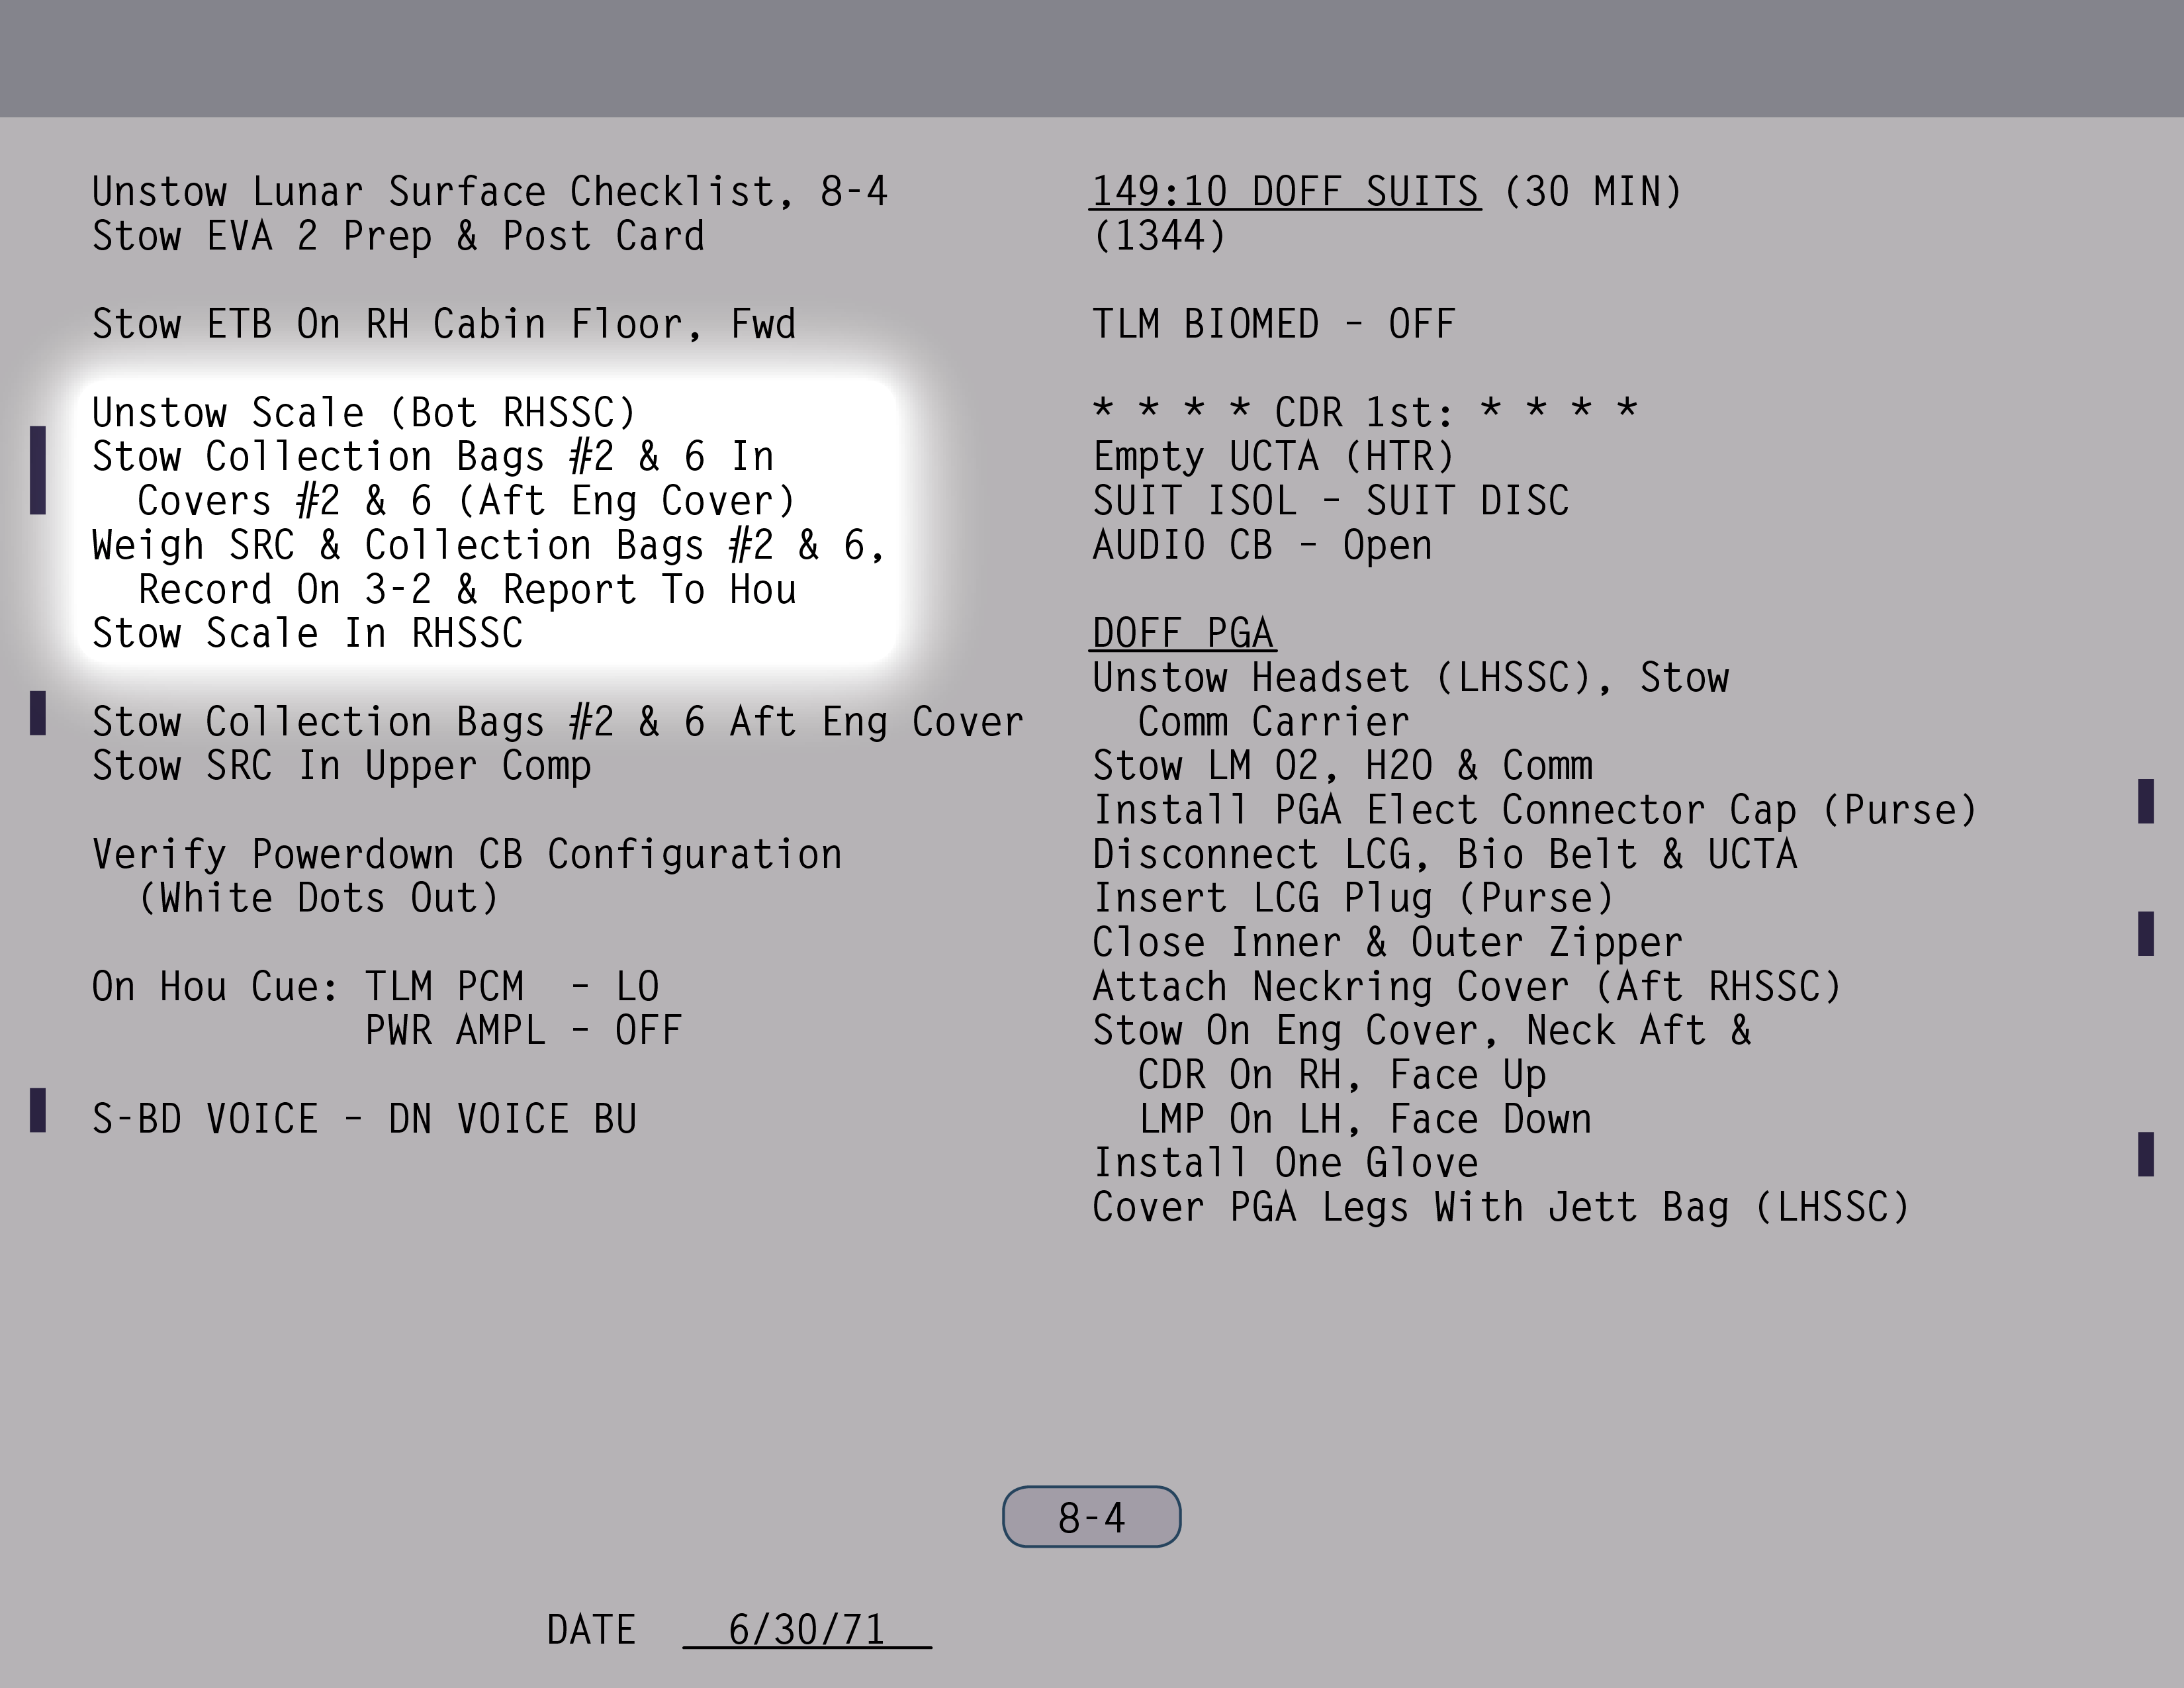
Task: Click change bar next to S-BD VOICE line
Action: [x=38, y=1110]
